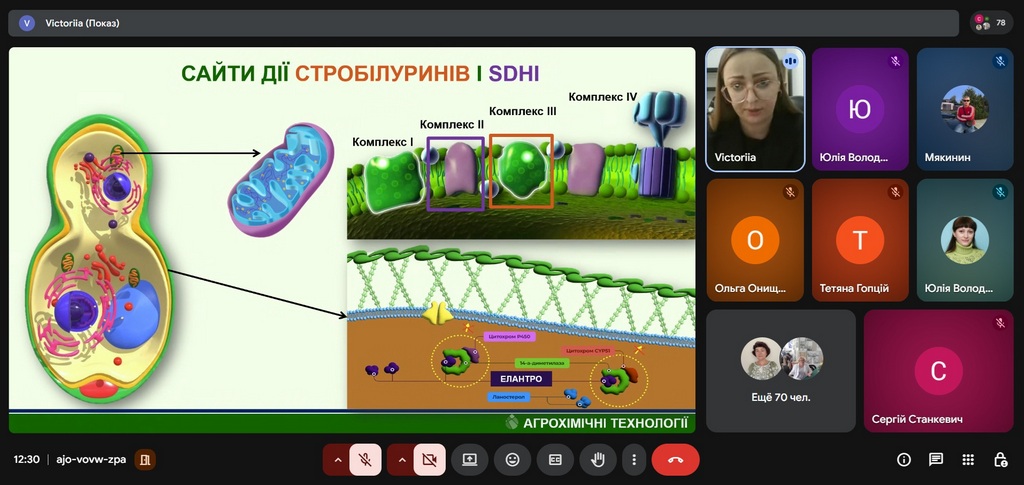Screen dimensions: 1024x485
Task: Toggle closed captions
Action: click(555, 460)
